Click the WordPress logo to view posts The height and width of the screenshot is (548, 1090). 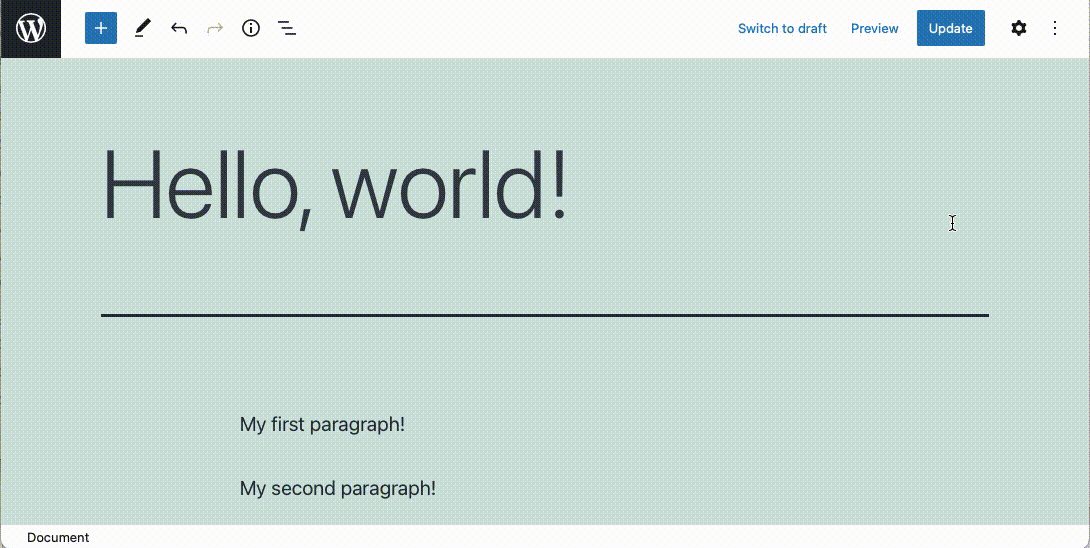(x=31, y=29)
